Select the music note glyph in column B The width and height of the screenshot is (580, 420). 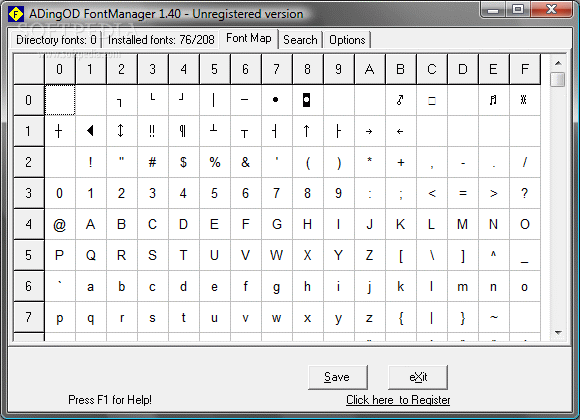click(401, 100)
